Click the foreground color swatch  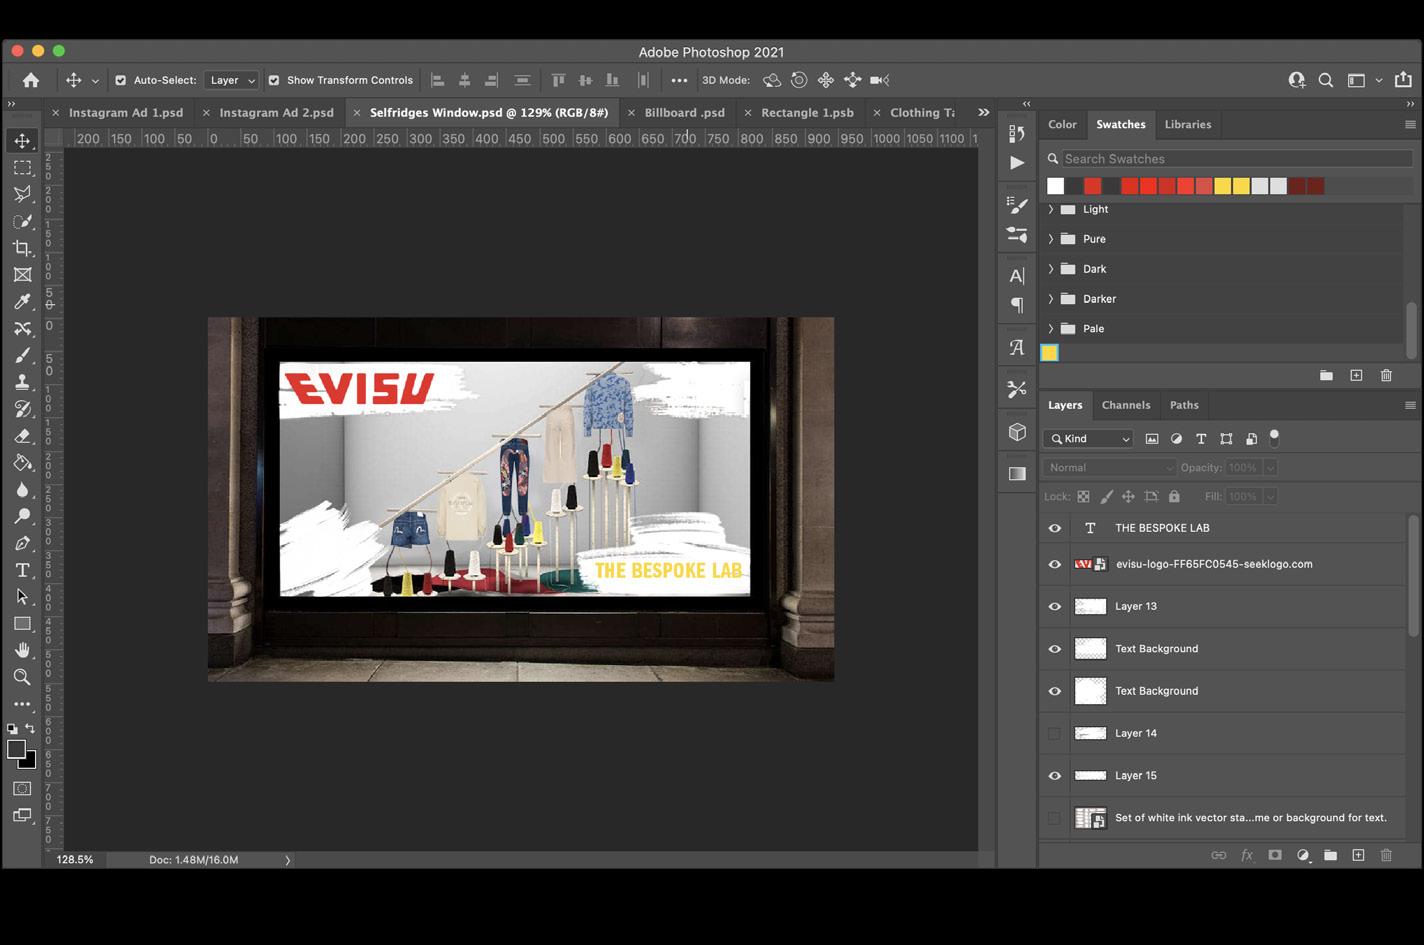pos(16,749)
